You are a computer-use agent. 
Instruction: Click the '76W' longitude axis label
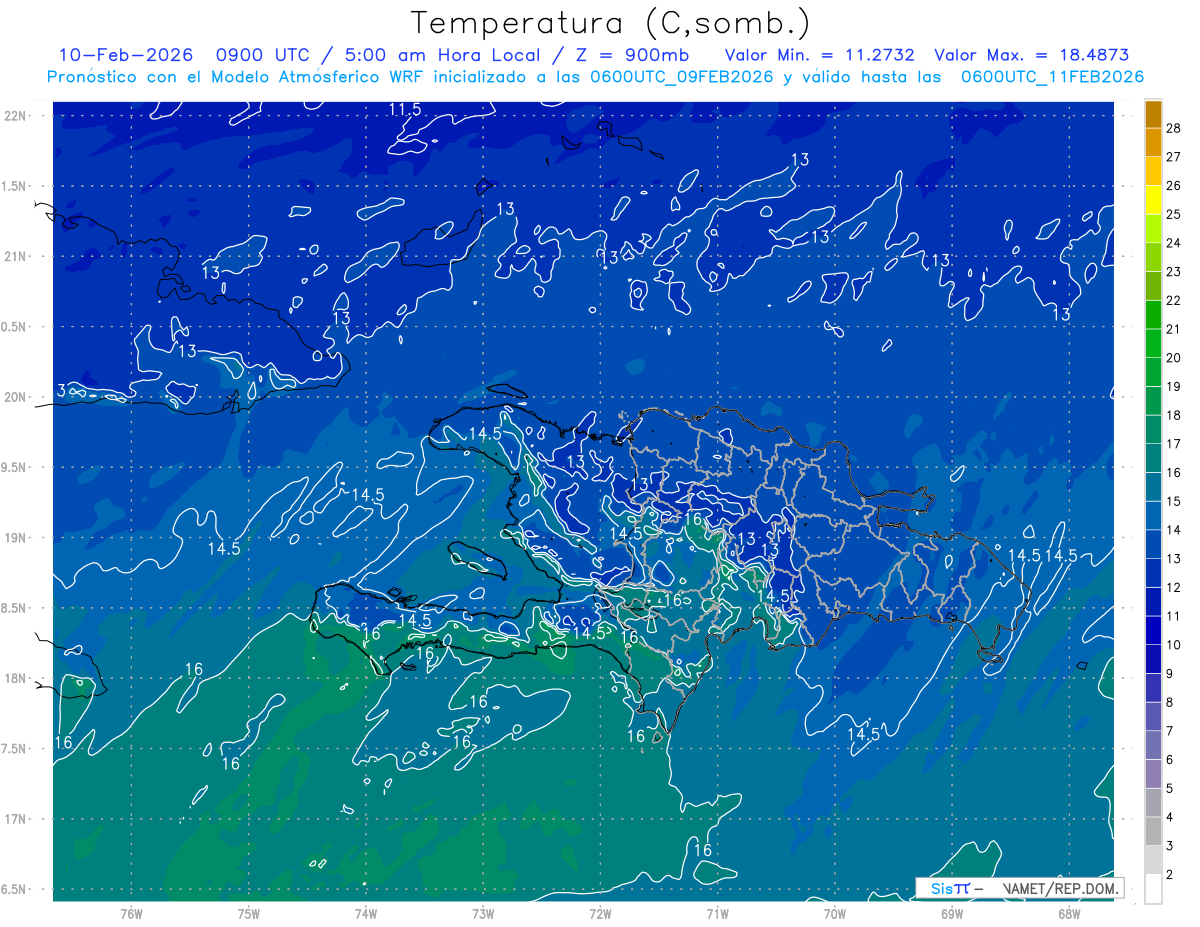[x=131, y=914]
